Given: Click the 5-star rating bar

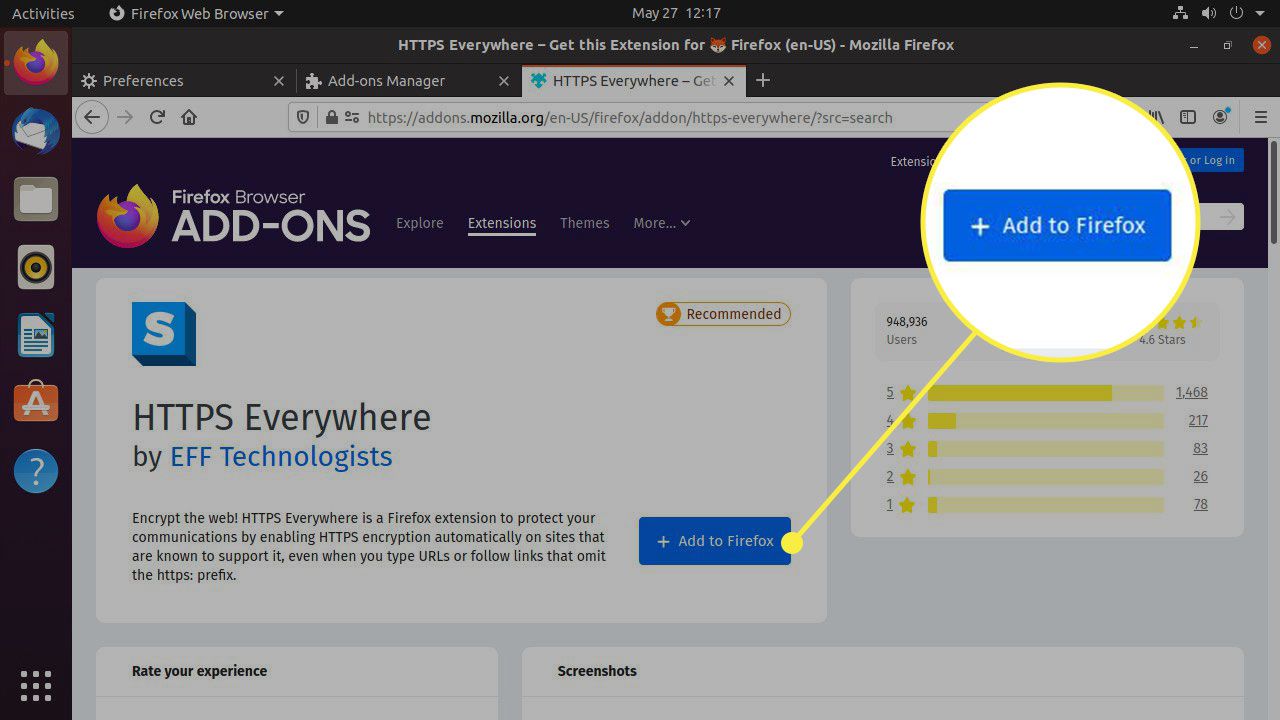Looking at the screenshot, I should point(1046,393).
